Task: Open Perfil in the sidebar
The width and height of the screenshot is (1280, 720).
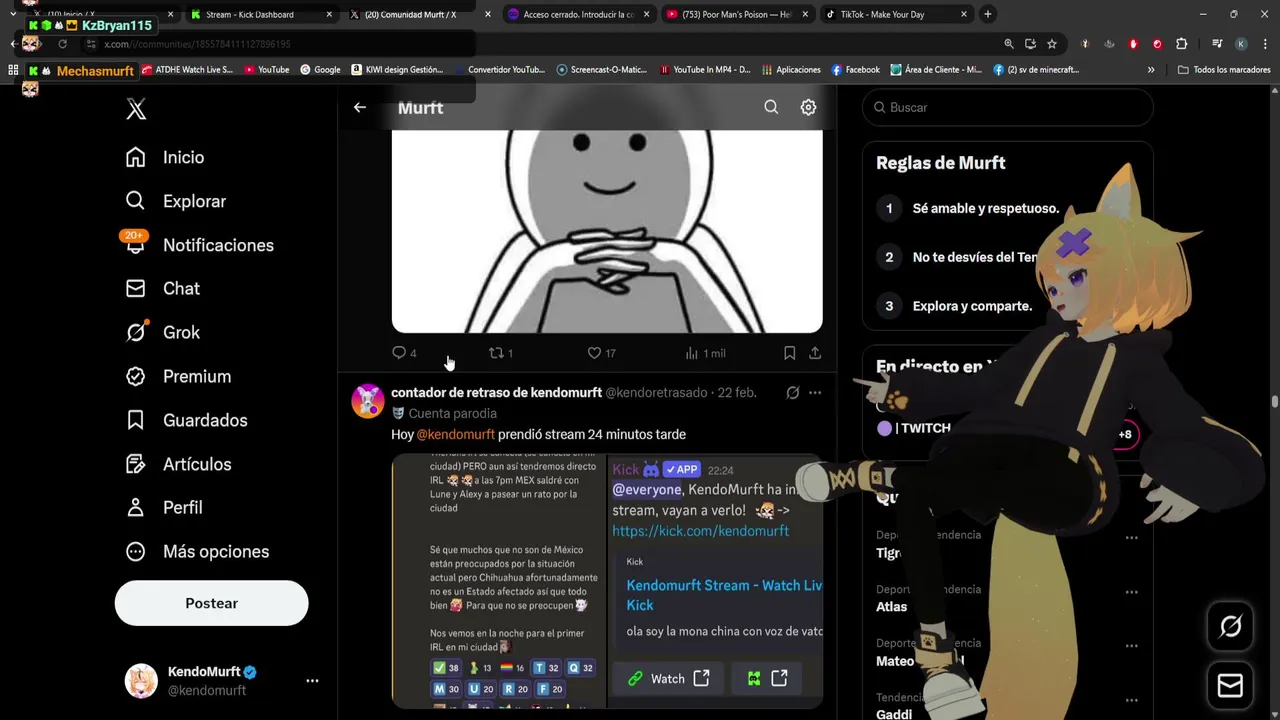Action: (x=164, y=507)
